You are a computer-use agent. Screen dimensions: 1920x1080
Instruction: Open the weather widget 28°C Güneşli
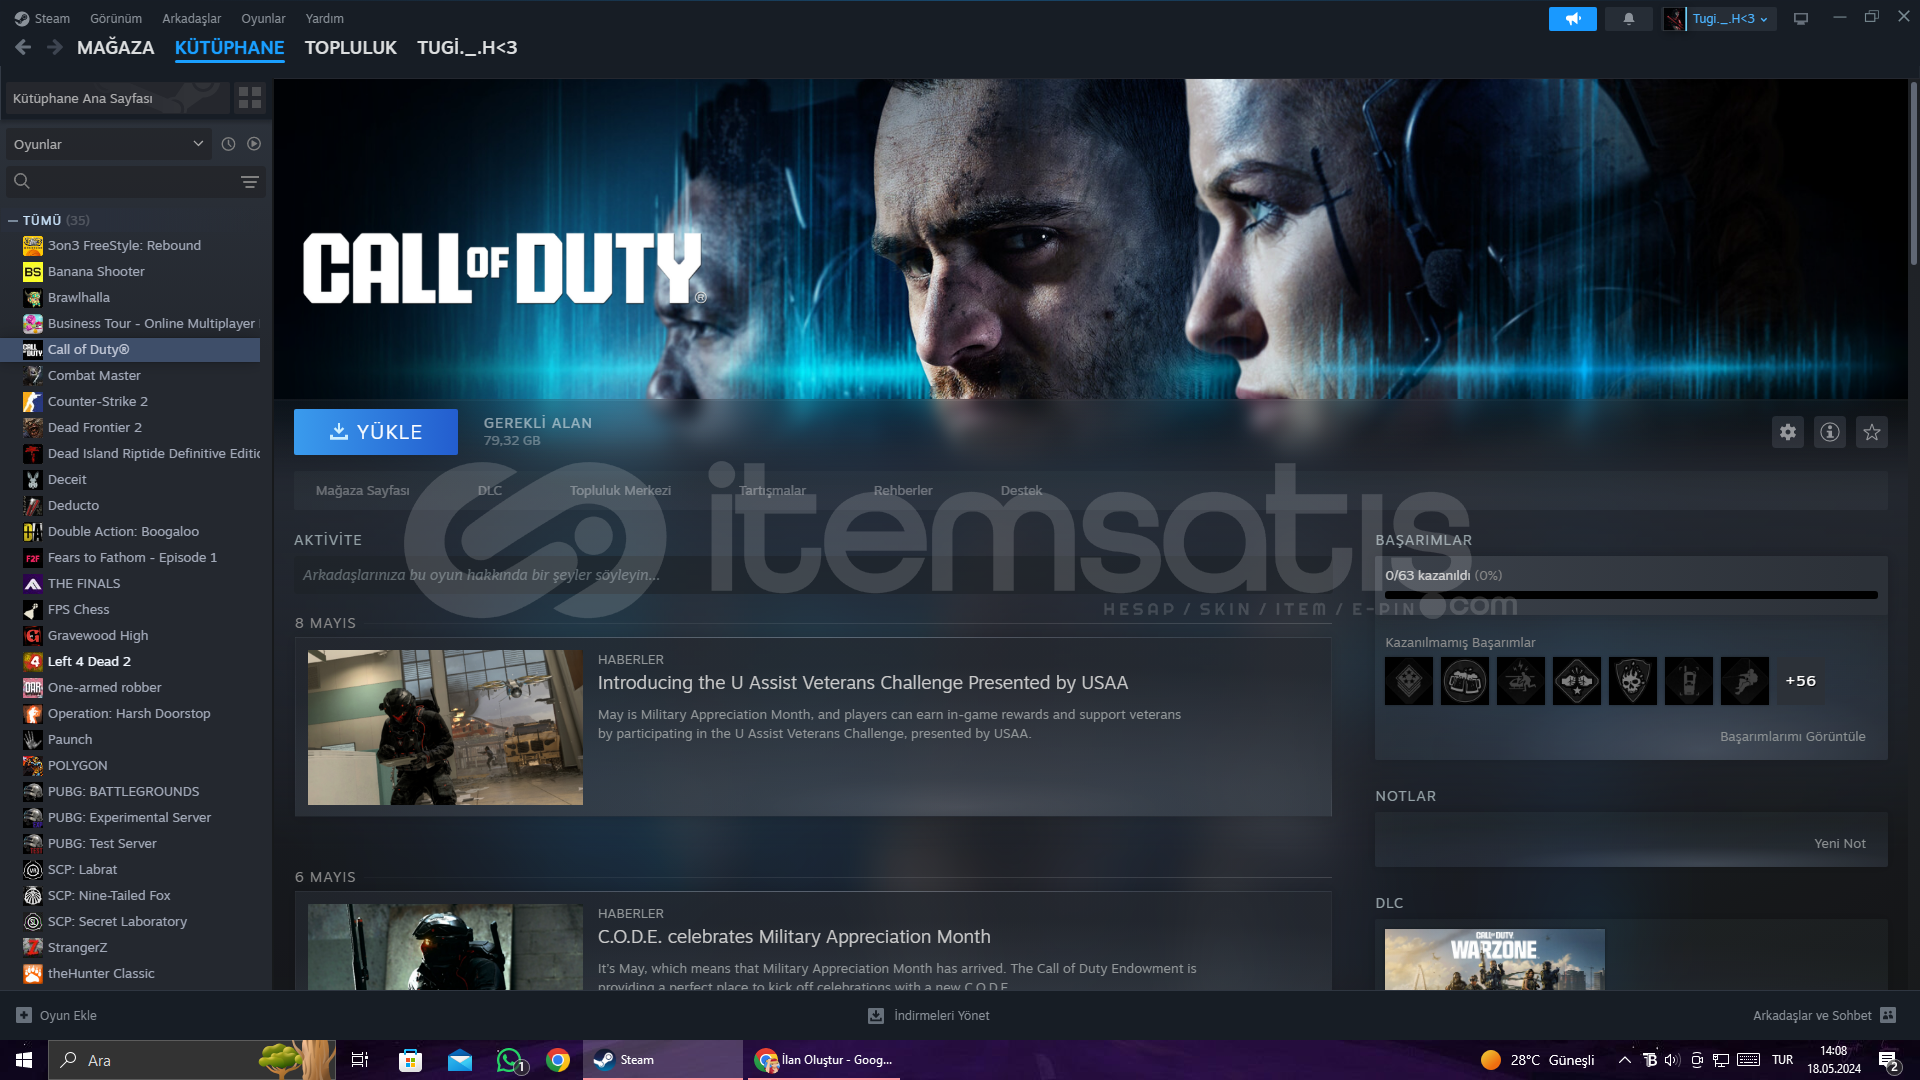click(x=1538, y=1060)
